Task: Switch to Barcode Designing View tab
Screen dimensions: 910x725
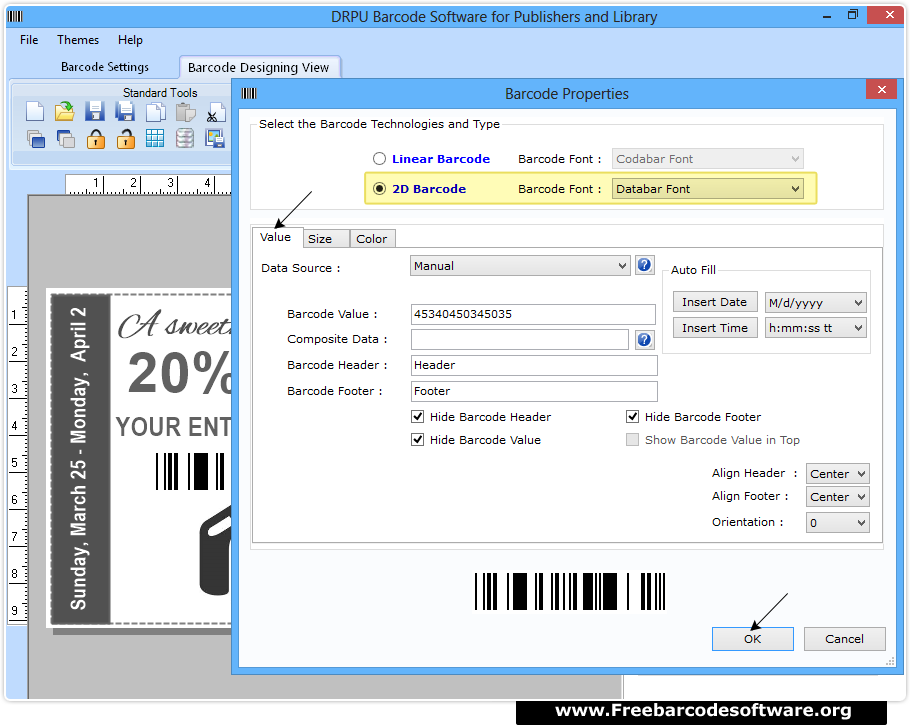Action: pyautogui.click(x=259, y=67)
